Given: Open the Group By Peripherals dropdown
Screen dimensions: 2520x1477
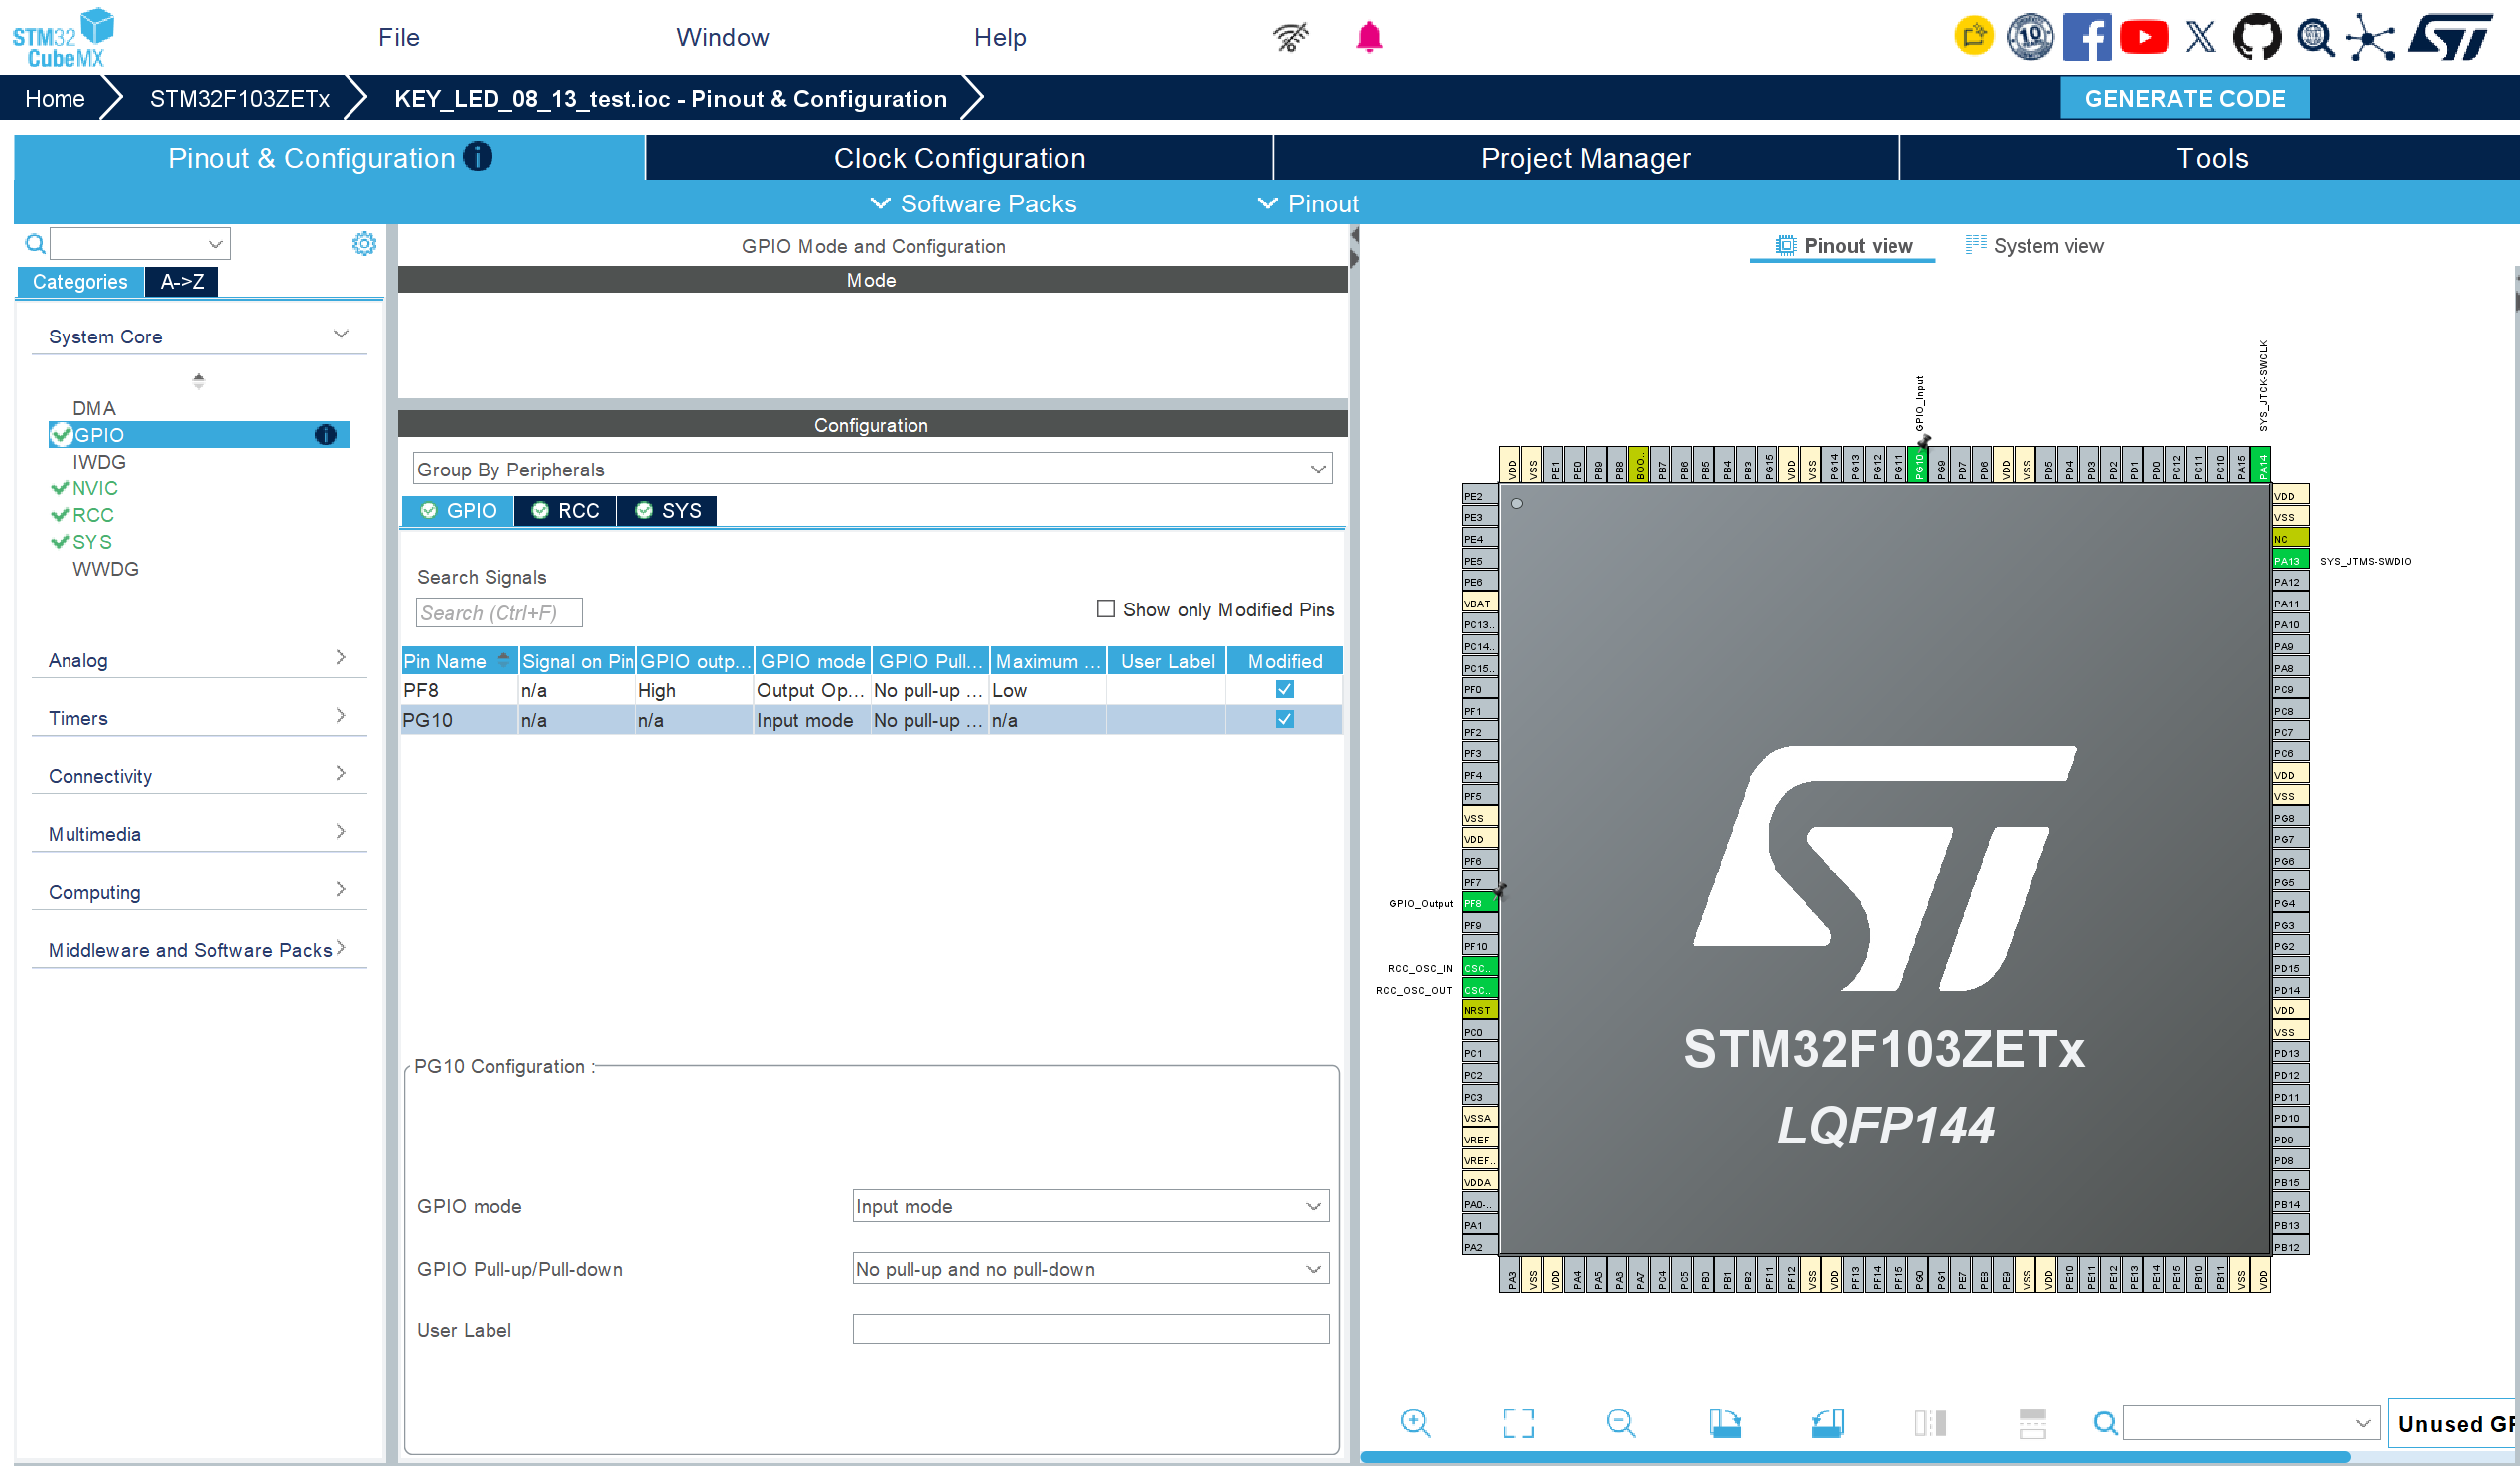Looking at the screenshot, I should click(872, 469).
